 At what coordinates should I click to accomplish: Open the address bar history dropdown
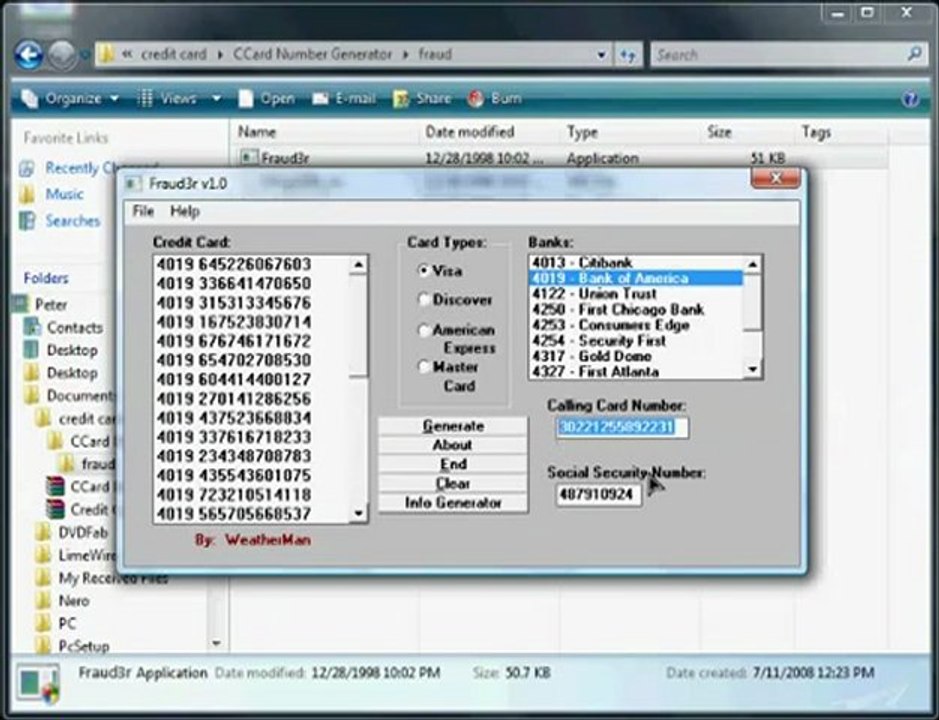(601, 55)
